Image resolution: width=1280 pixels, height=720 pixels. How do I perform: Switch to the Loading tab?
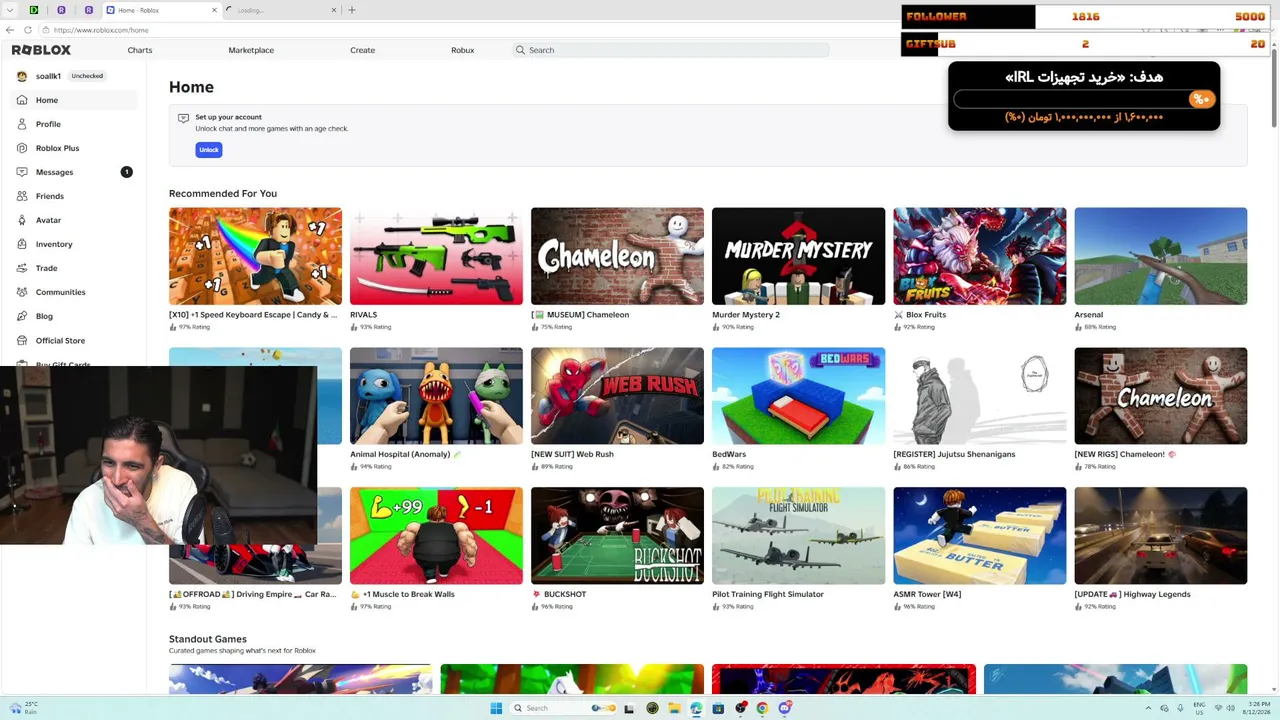(281, 10)
